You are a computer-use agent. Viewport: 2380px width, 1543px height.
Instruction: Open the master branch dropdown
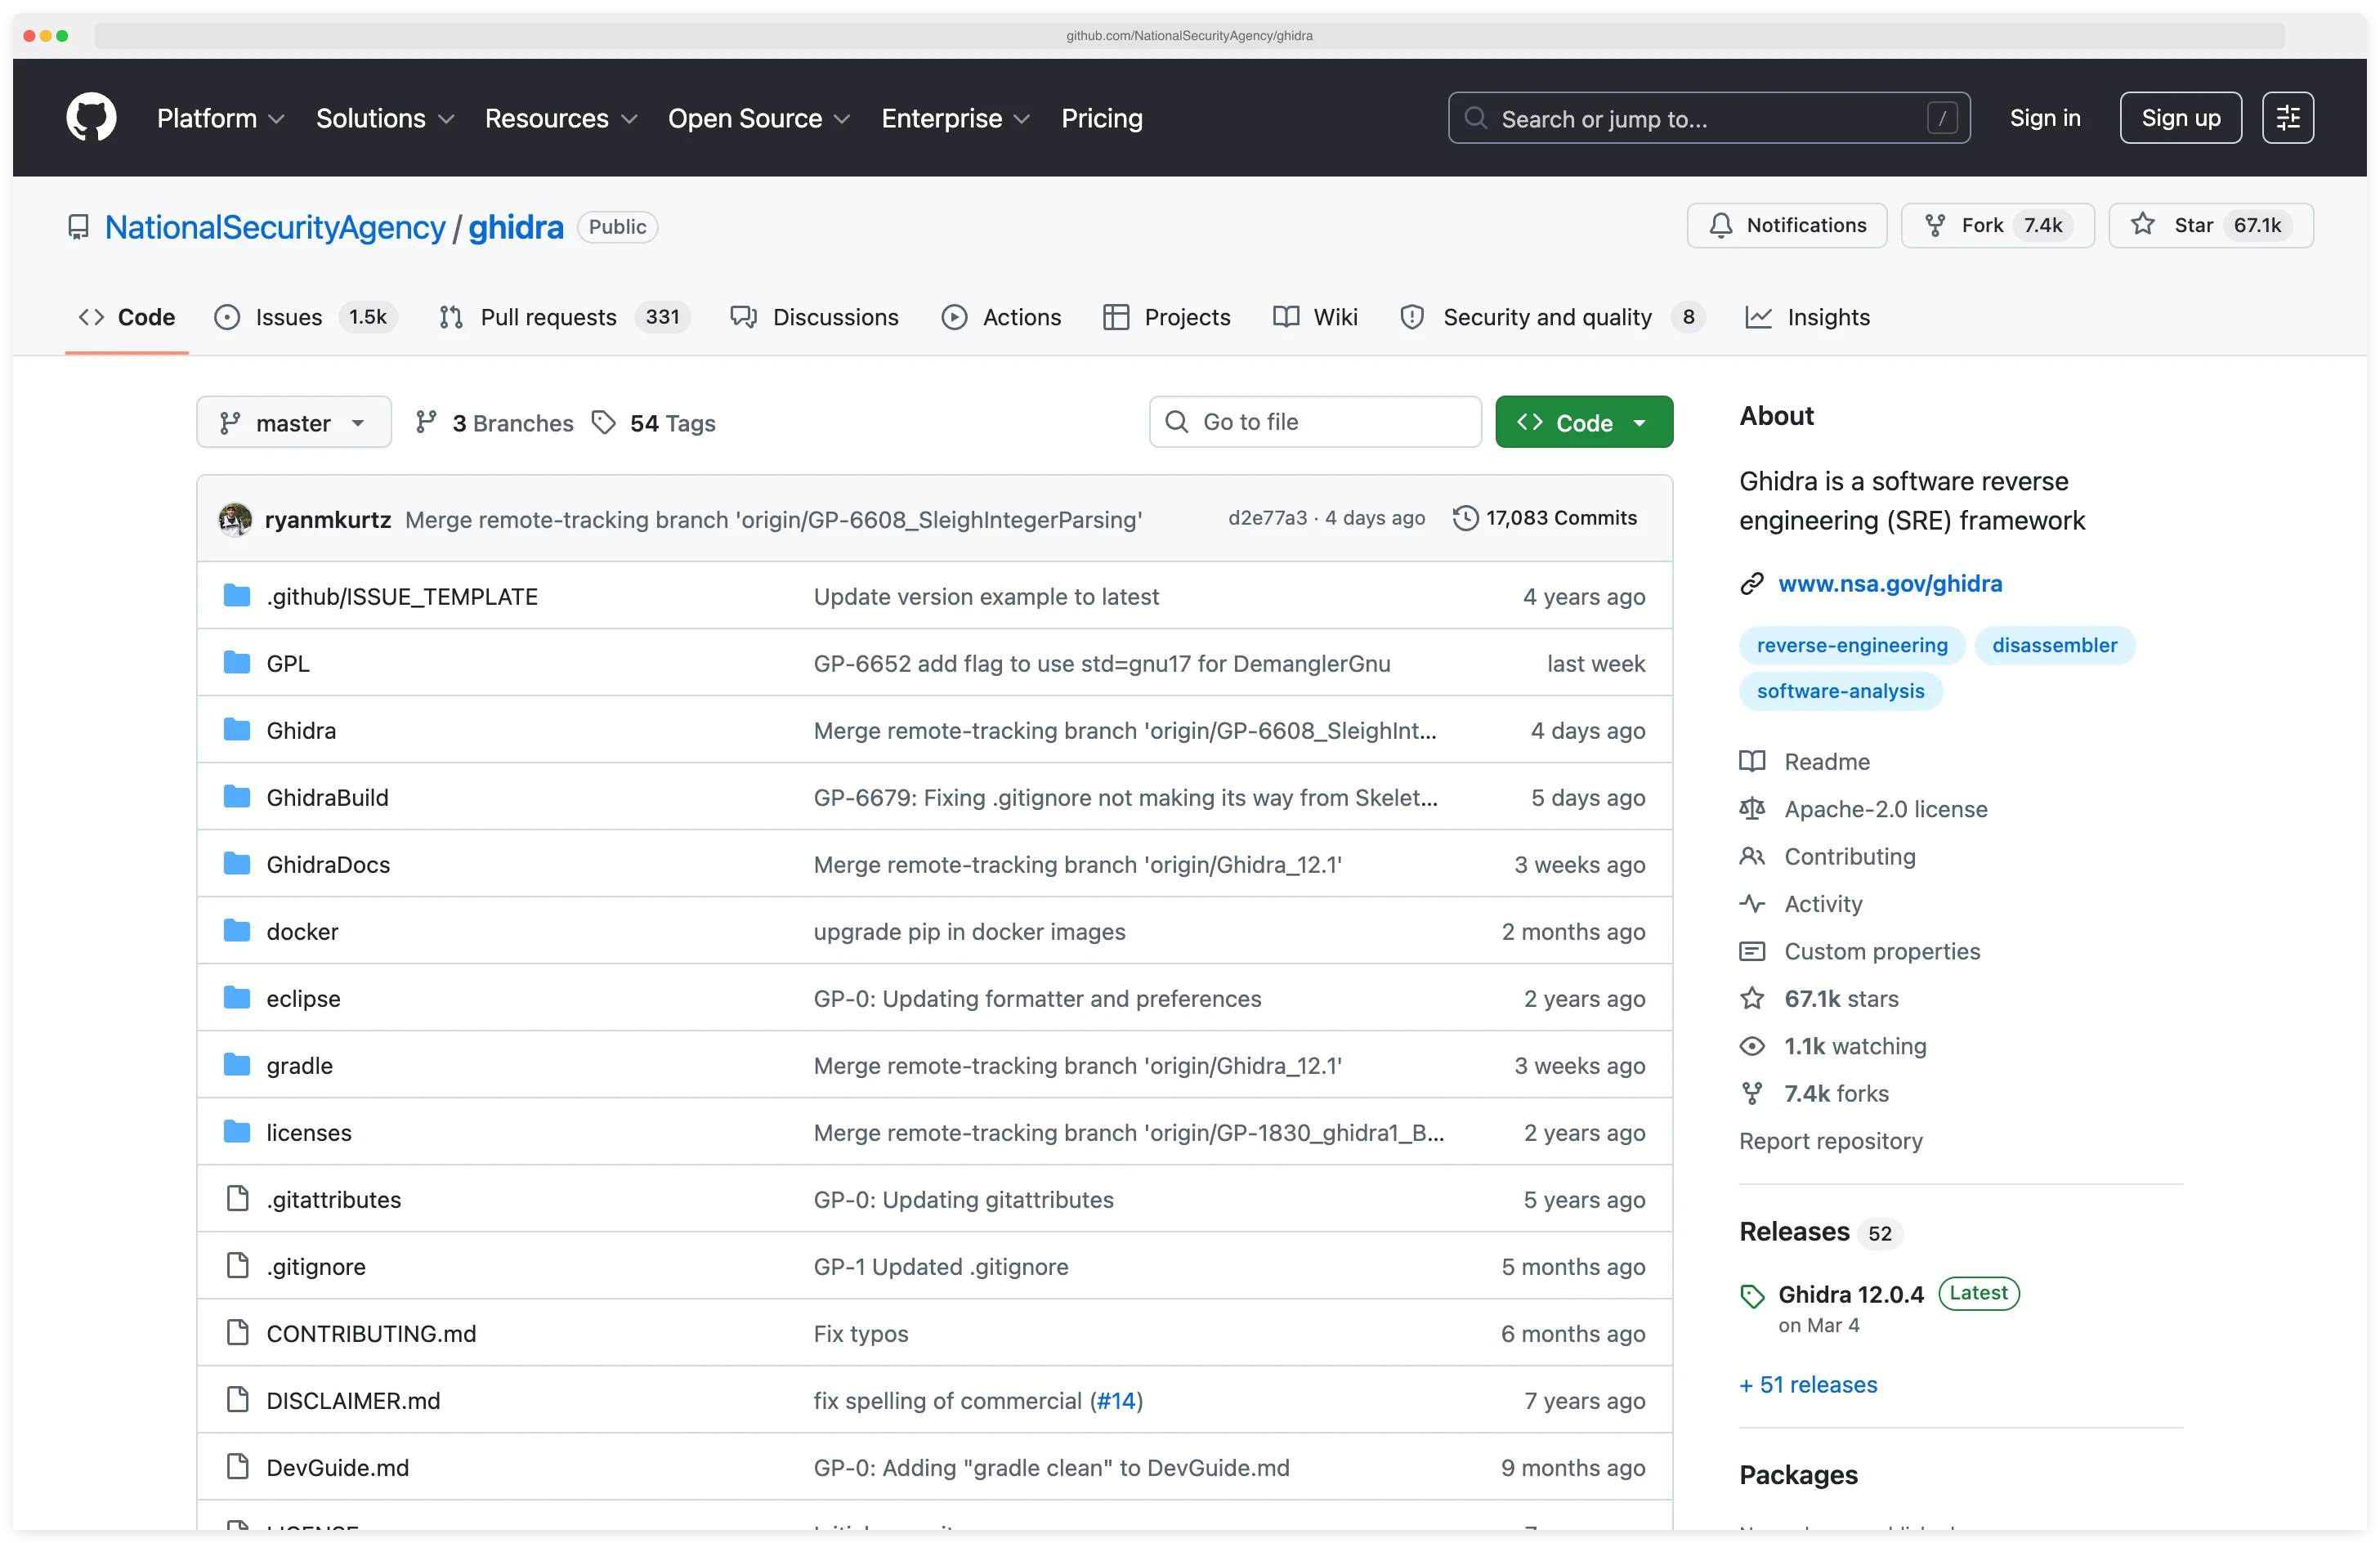293,422
